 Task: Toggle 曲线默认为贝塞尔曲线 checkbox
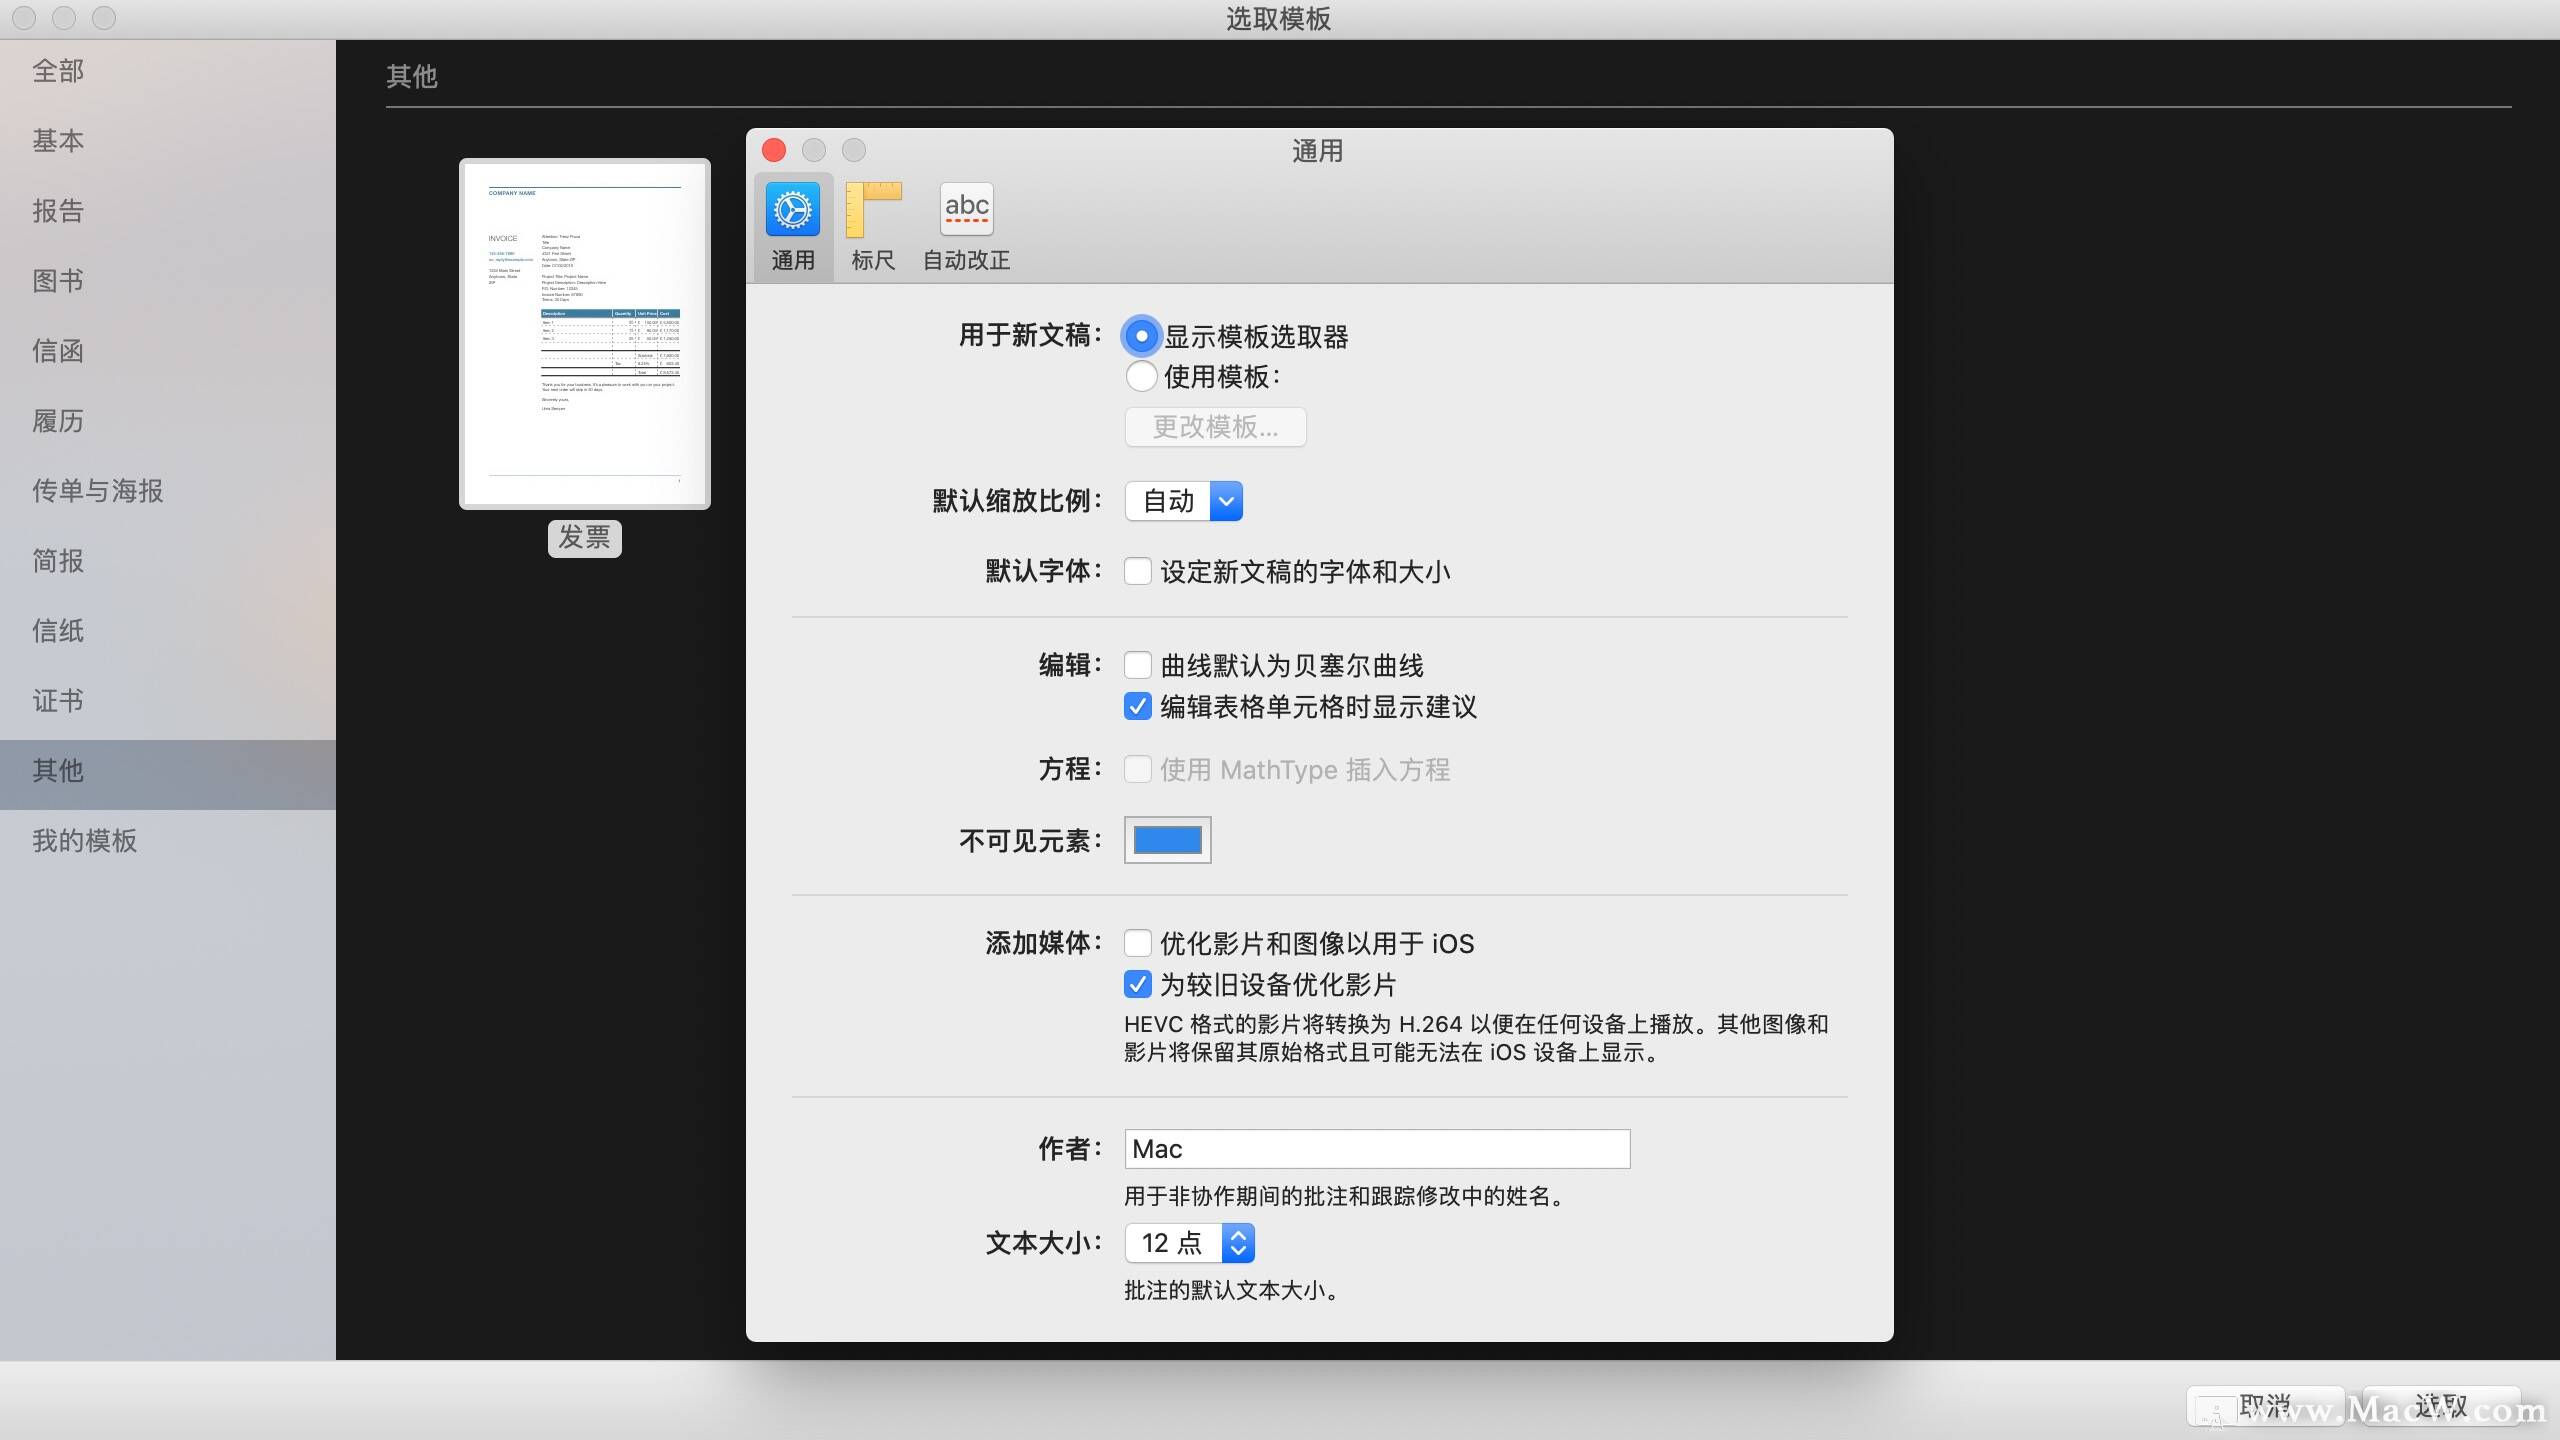point(1137,665)
